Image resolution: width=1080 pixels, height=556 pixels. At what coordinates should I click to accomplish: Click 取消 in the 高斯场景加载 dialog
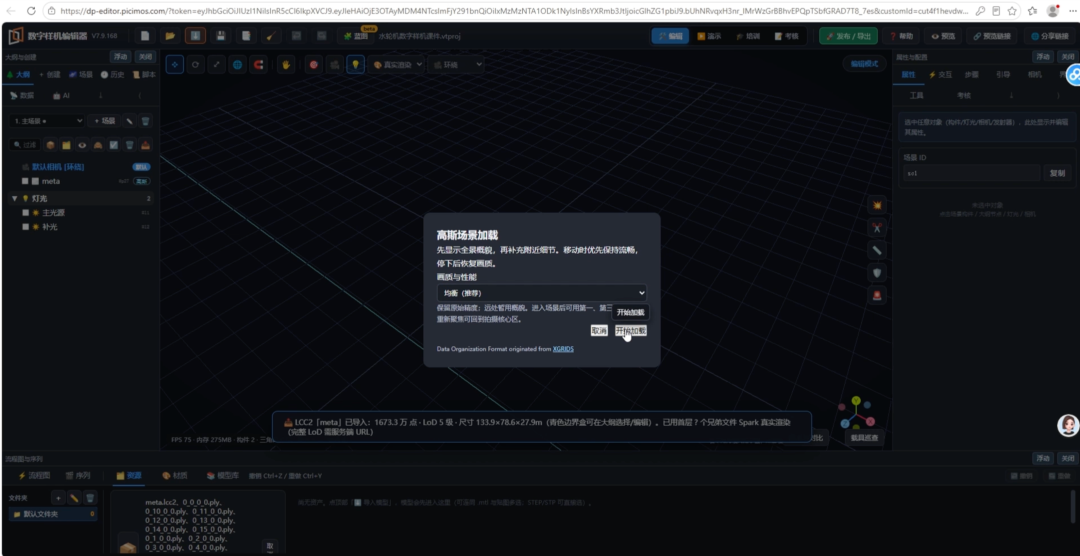tap(599, 331)
